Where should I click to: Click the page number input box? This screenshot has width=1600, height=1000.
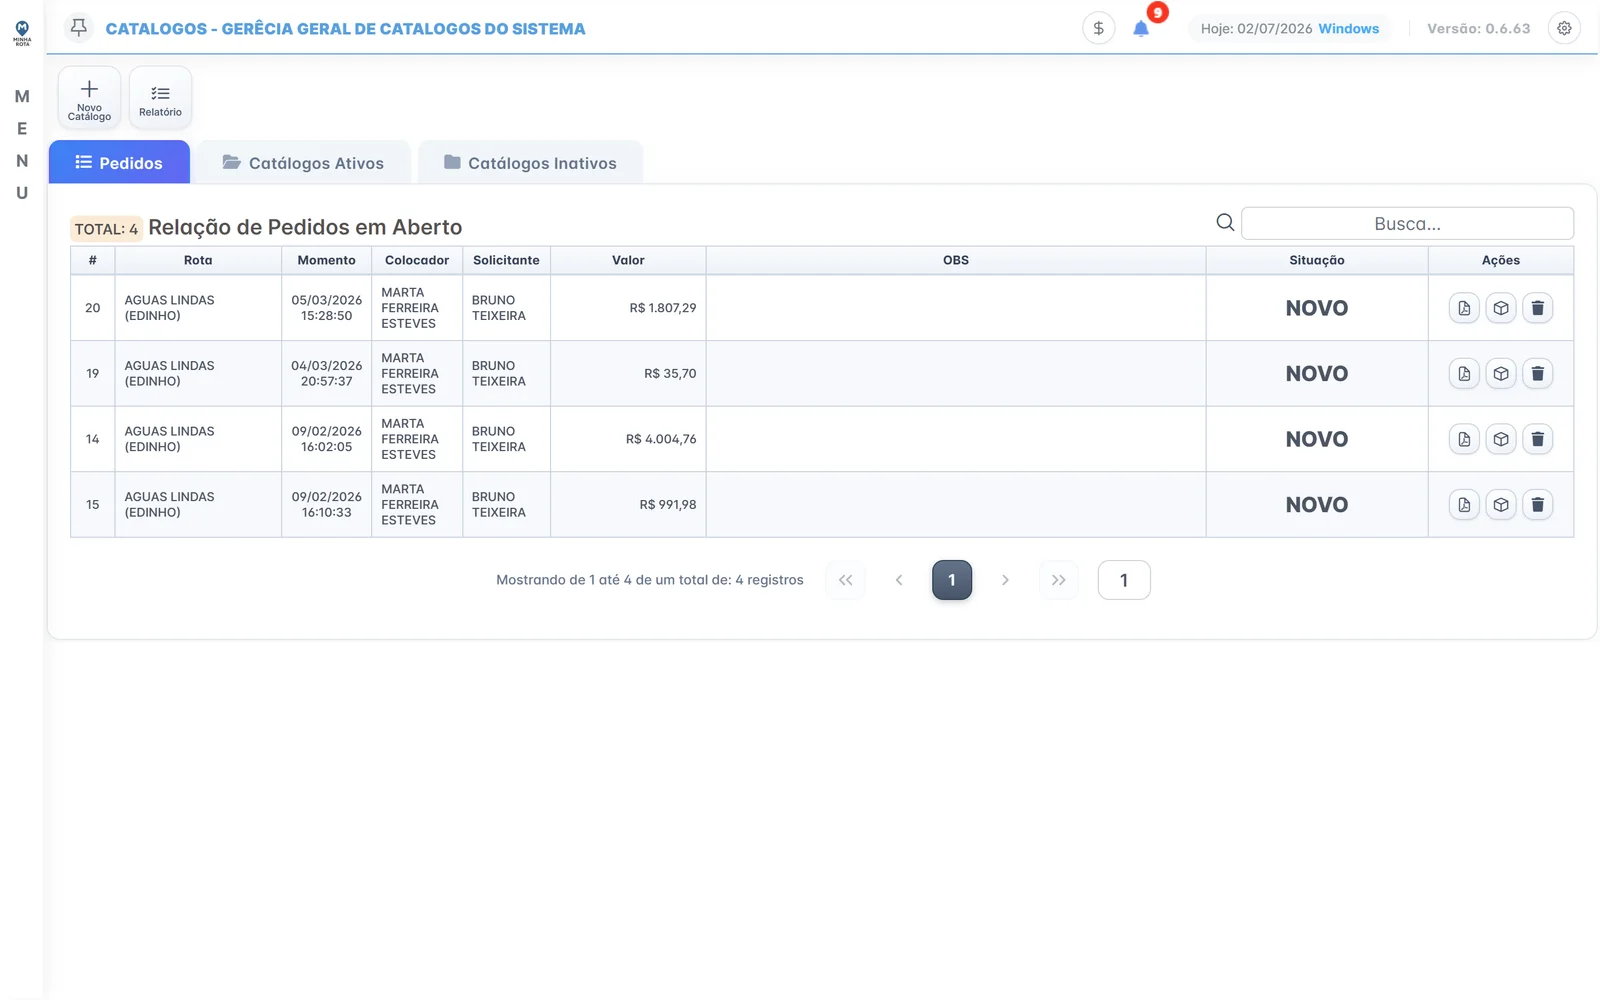(1124, 580)
